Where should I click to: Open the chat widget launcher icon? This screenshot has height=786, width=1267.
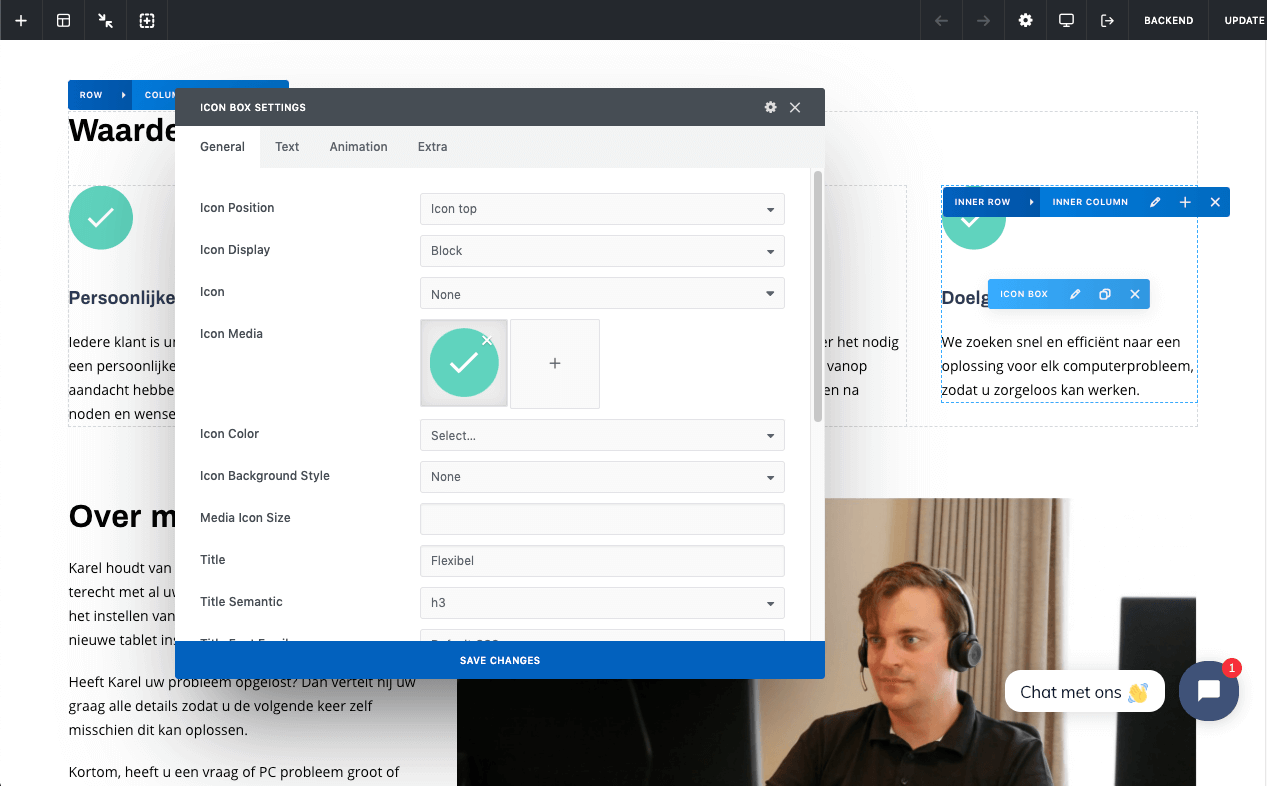coord(1208,691)
